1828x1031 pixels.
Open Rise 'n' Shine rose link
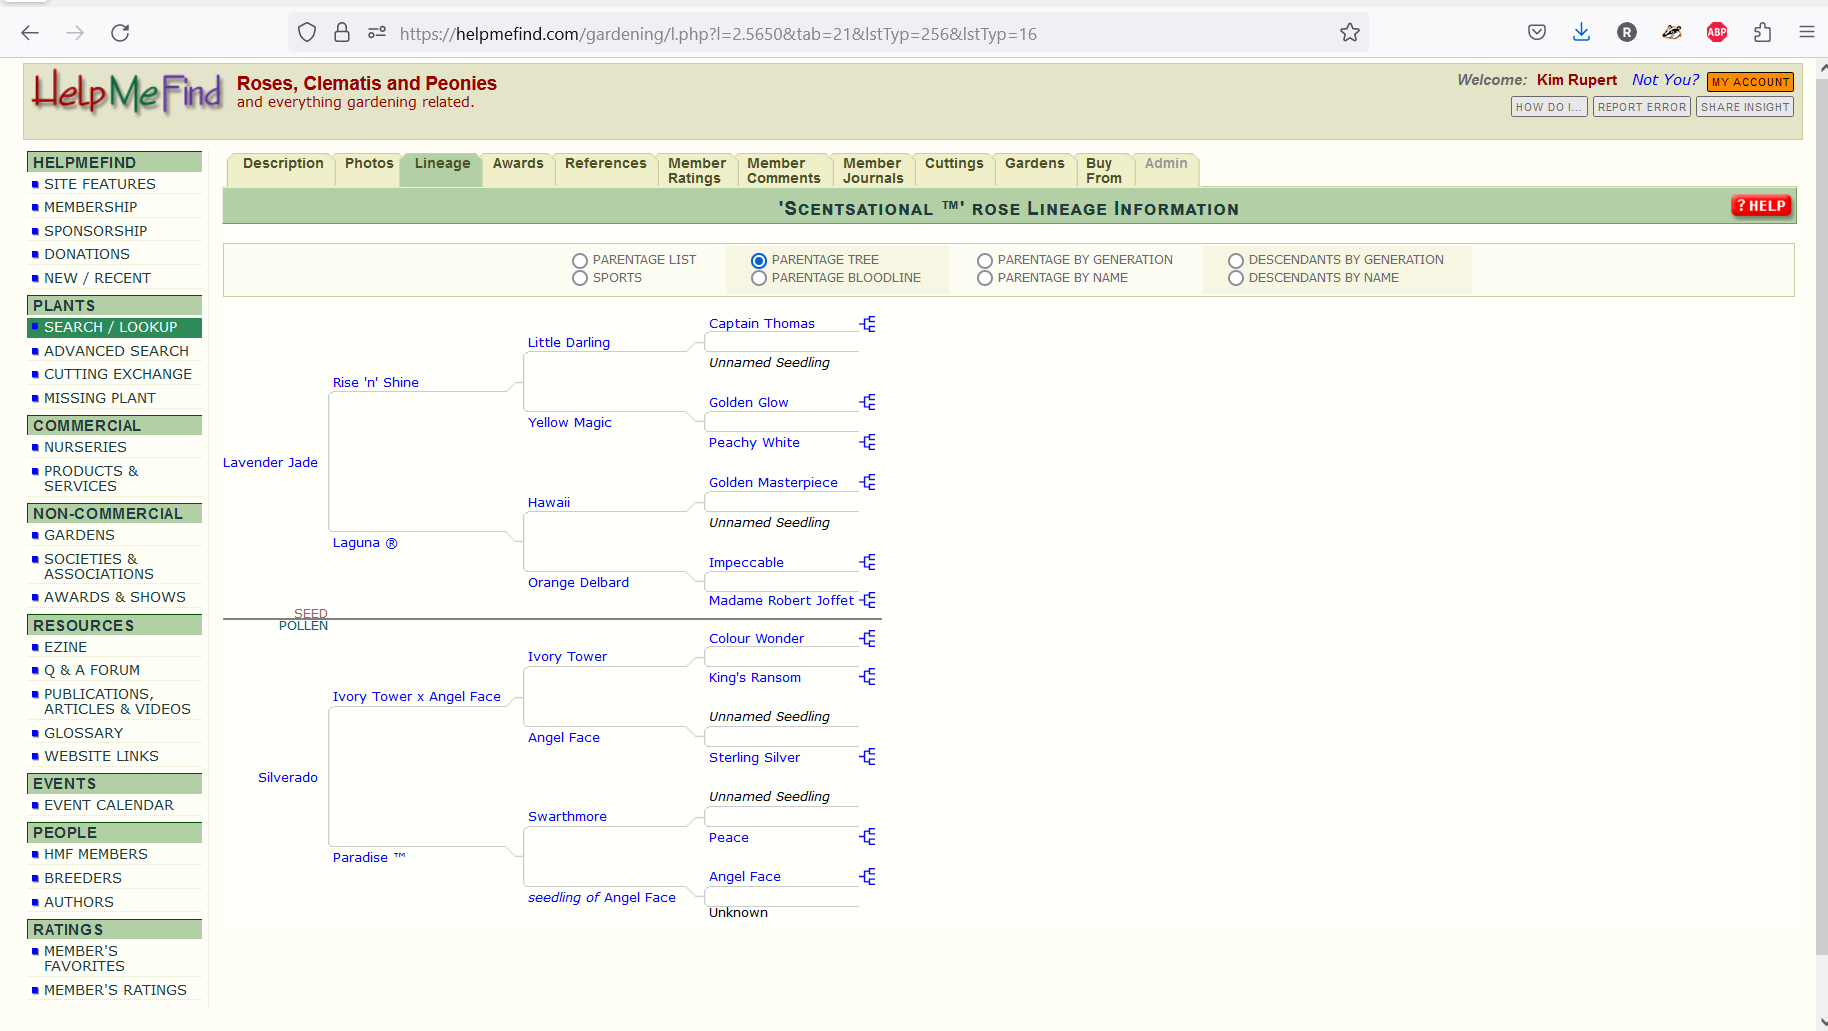[376, 382]
